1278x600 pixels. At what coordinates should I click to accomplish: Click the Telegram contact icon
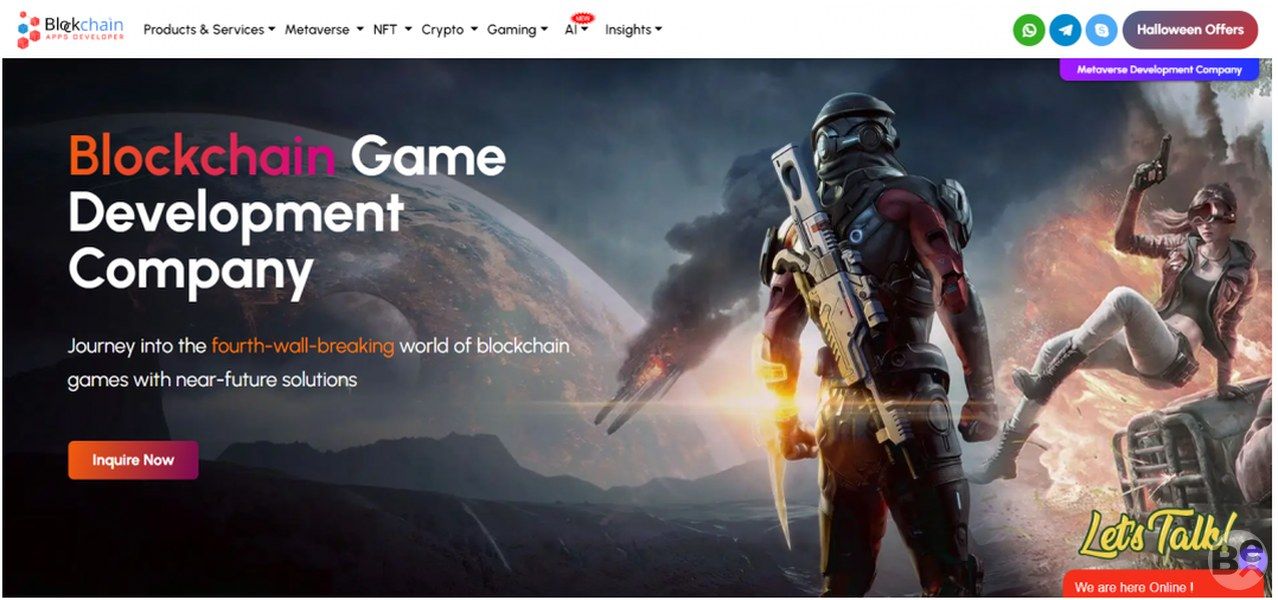1065,30
